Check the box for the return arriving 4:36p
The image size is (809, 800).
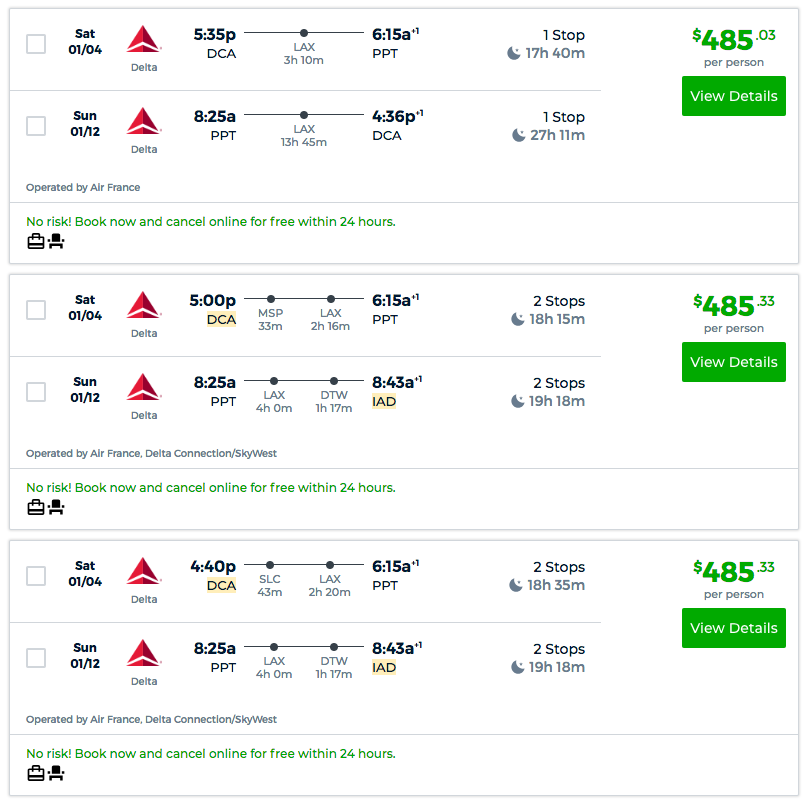36,126
